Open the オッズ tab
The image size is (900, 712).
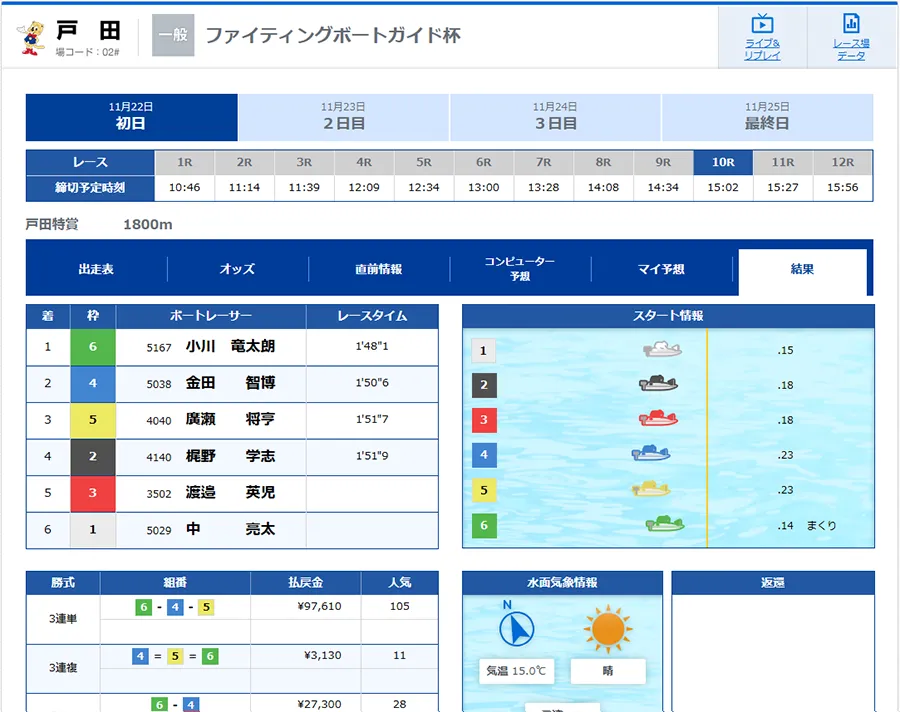click(237, 269)
